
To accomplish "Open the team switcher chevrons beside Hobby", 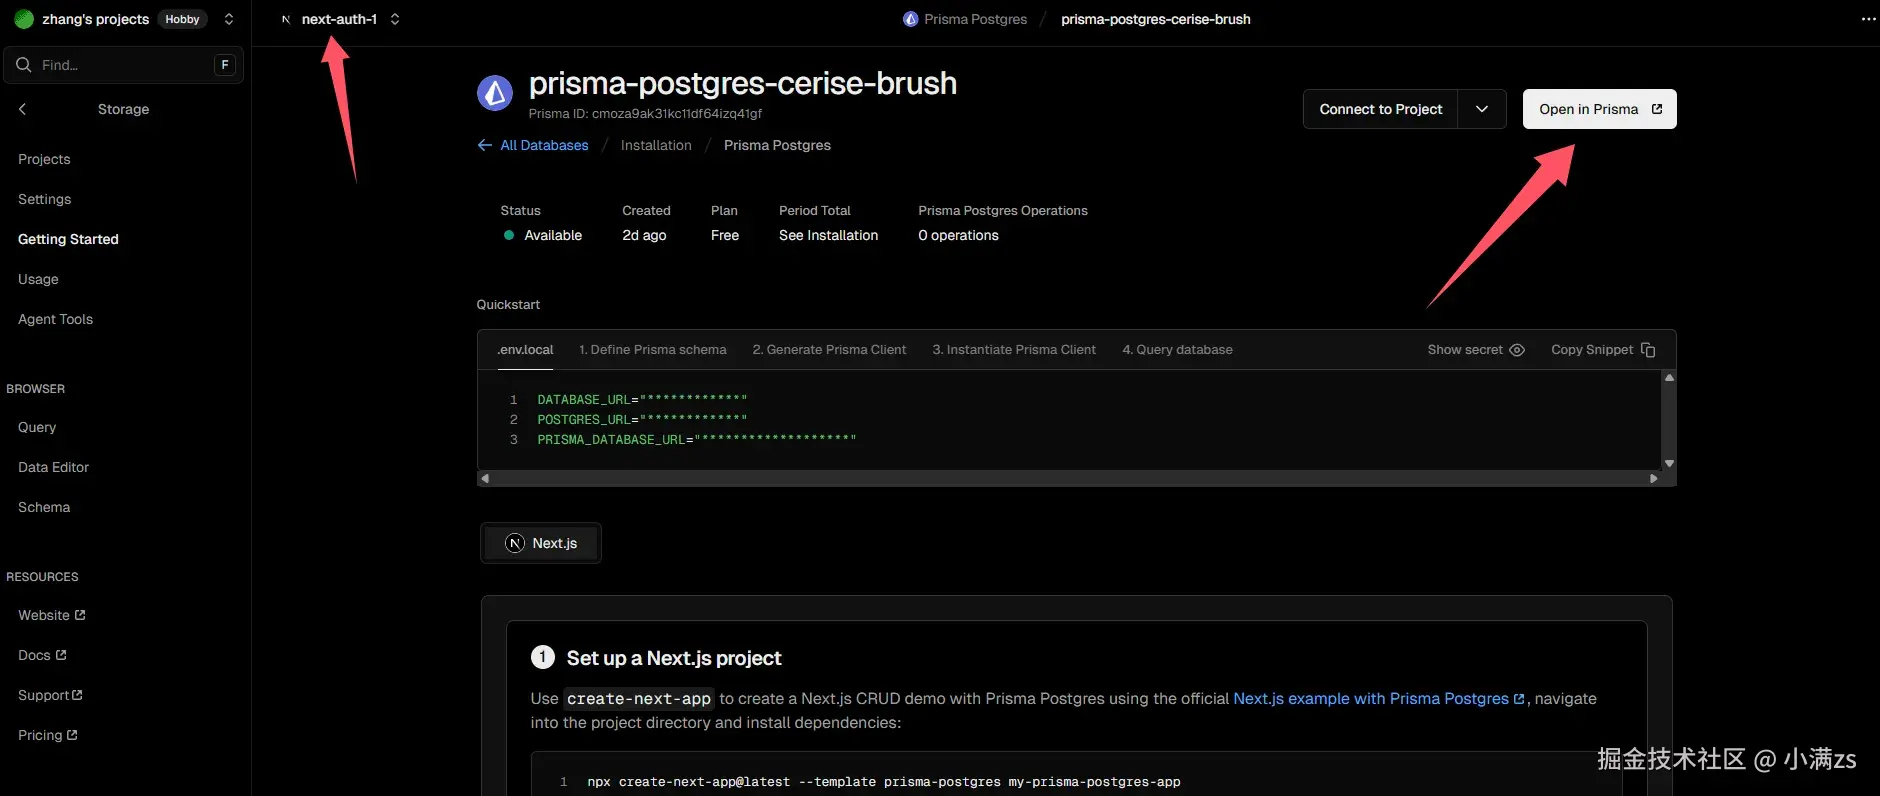I will click(229, 19).
